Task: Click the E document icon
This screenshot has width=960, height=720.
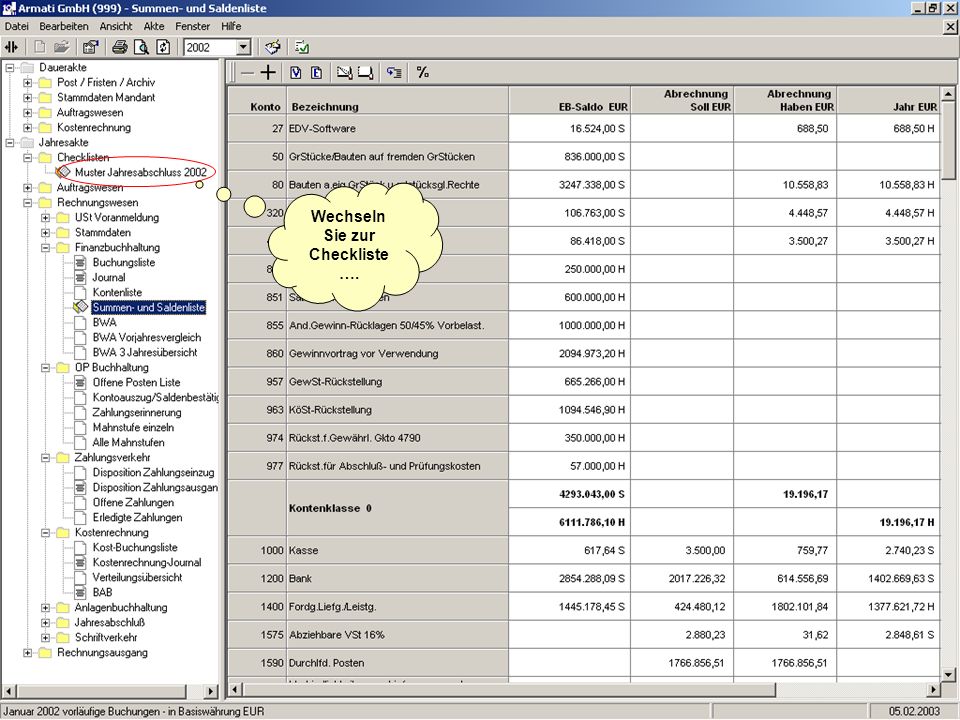Action: (x=317, y=73)
